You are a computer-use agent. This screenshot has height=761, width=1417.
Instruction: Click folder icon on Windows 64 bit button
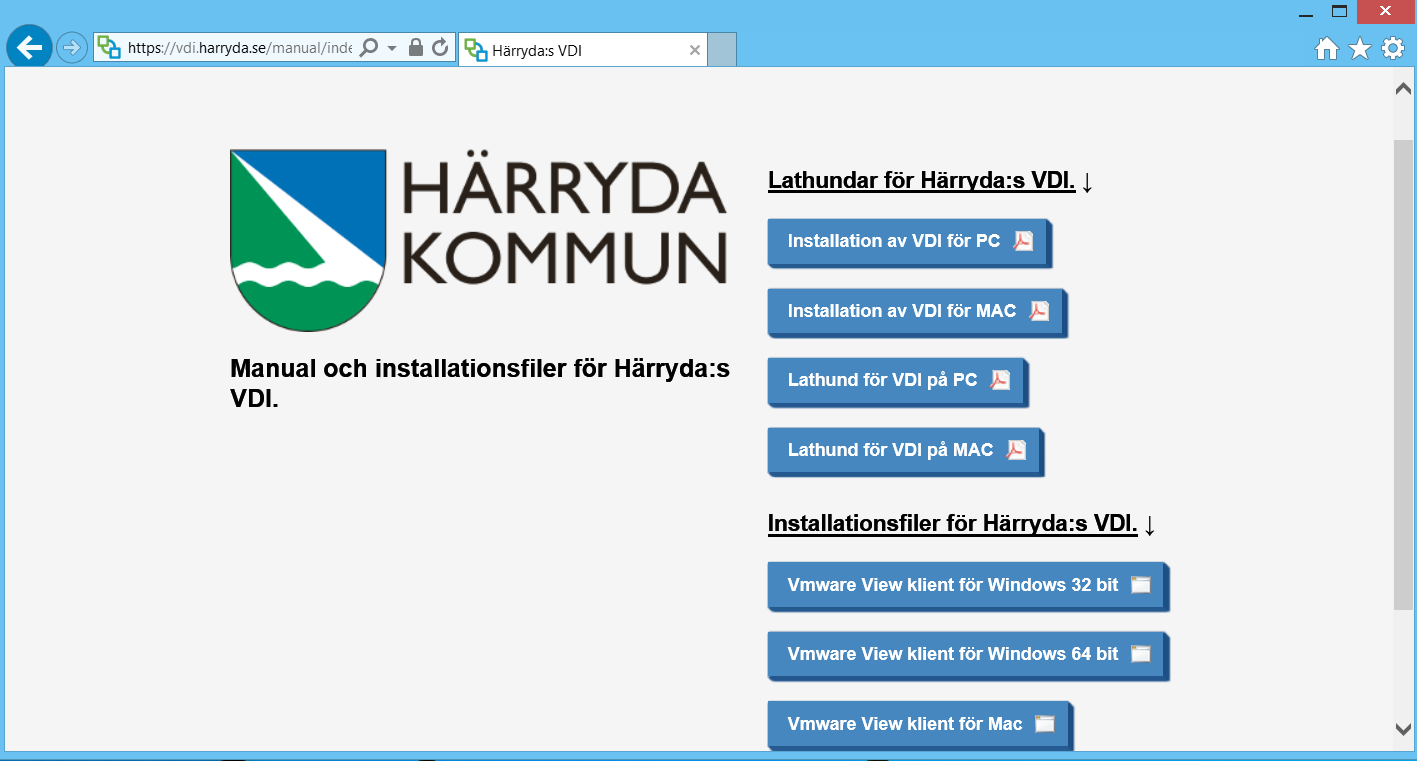pyautogui.click(x=1141, y=654)
